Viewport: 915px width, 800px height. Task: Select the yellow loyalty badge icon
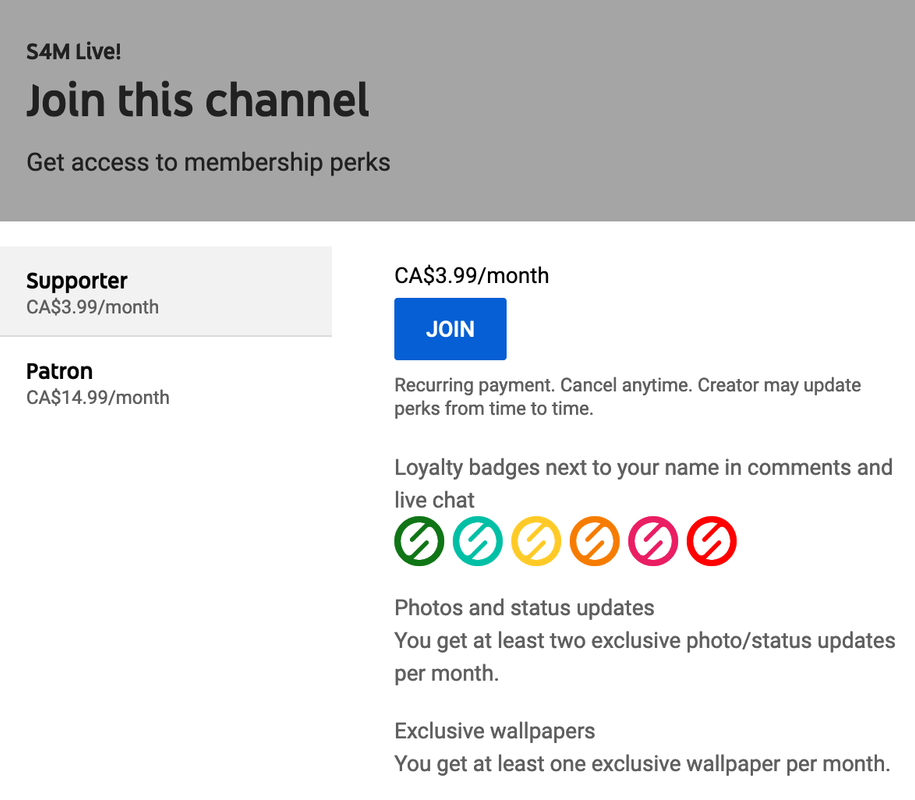click(536, 541)
